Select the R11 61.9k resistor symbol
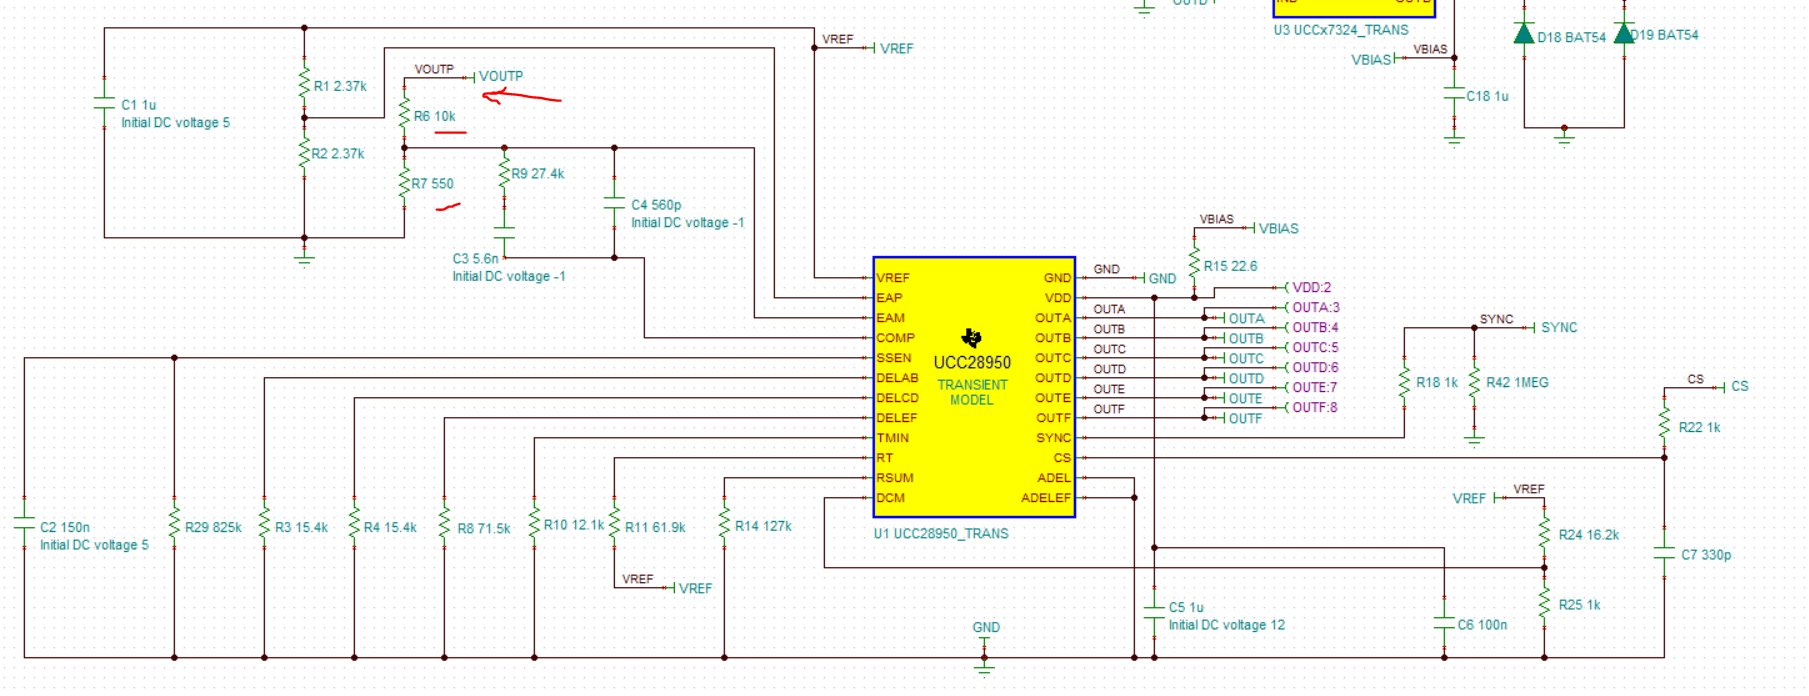1809x696 pixels. point(614,524)
